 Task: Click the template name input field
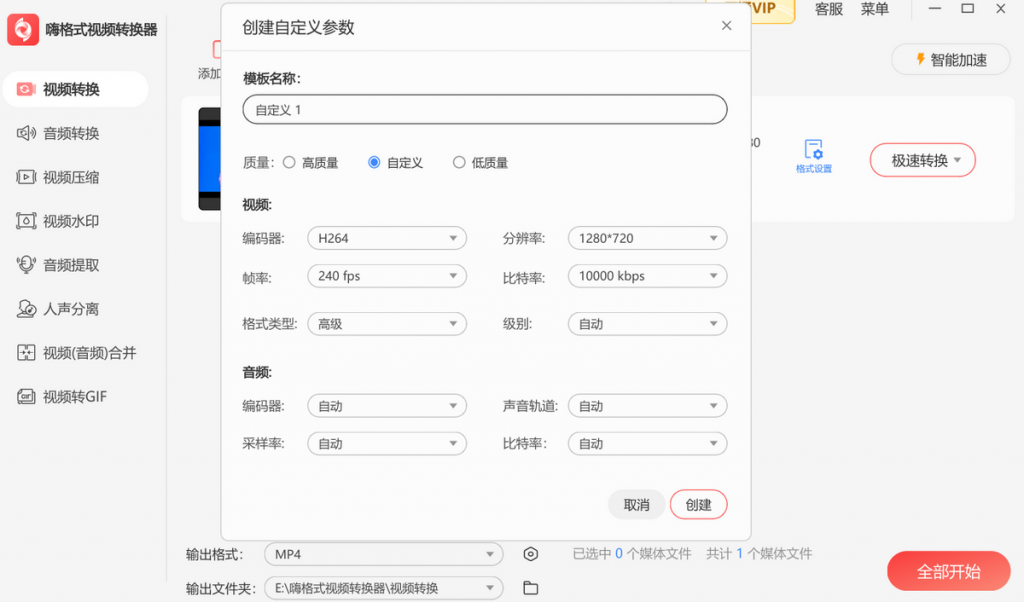[x=484, y=109]
